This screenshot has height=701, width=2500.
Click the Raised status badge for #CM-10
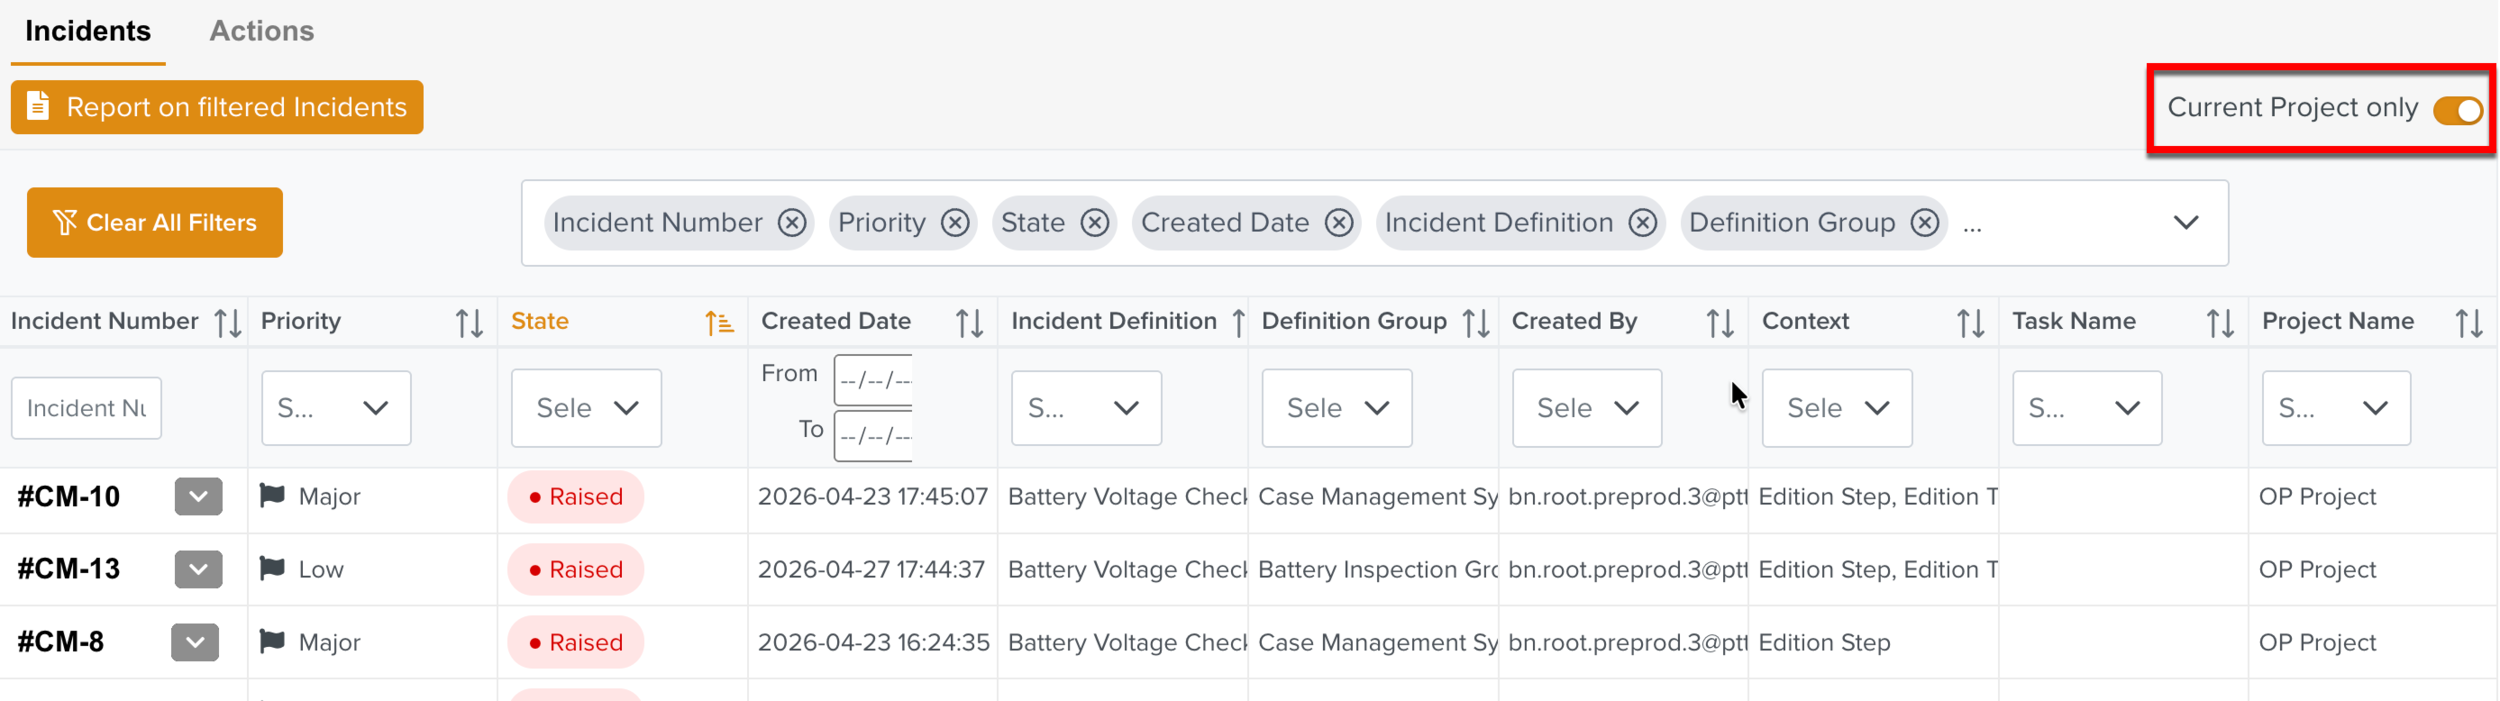(x=576, y=497)
